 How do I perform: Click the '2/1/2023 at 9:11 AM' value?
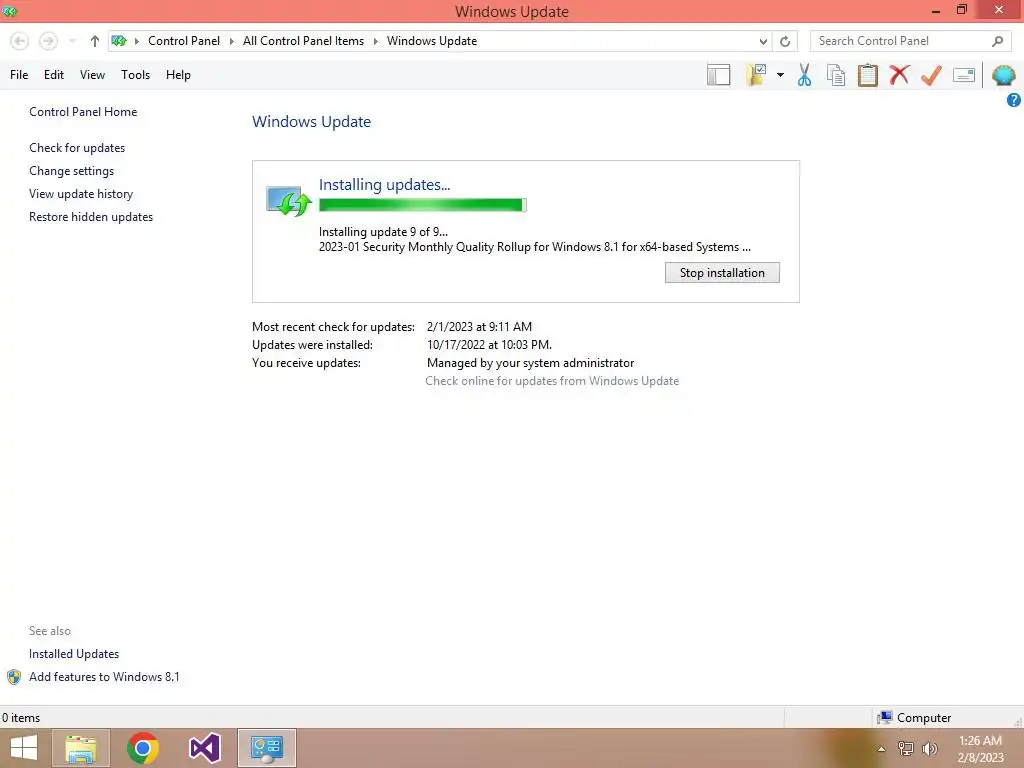479,327
